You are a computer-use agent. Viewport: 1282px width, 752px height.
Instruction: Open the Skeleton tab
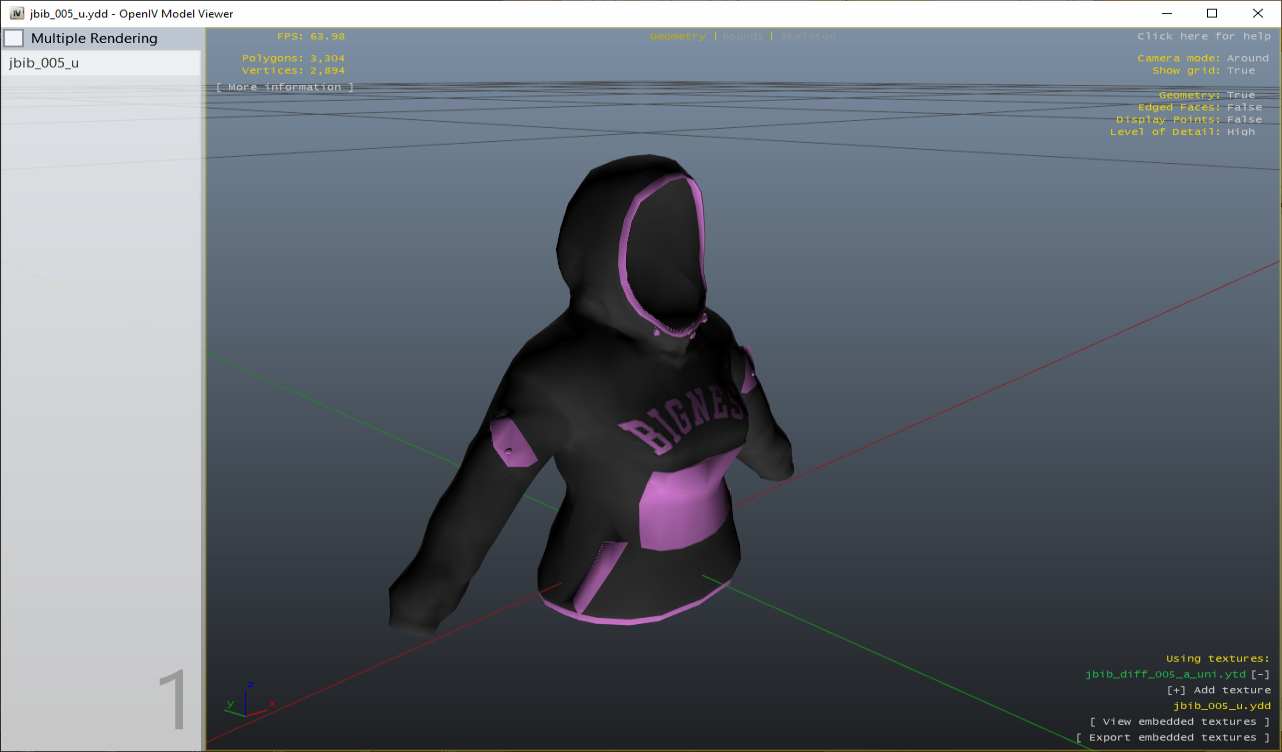click(x=807, y=35)
